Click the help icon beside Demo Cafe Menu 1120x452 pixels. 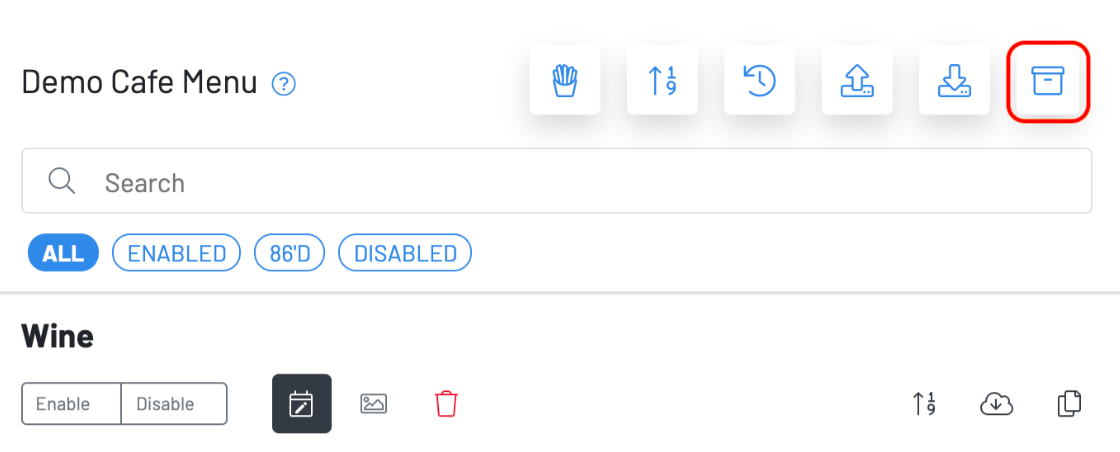coord(284,84)
